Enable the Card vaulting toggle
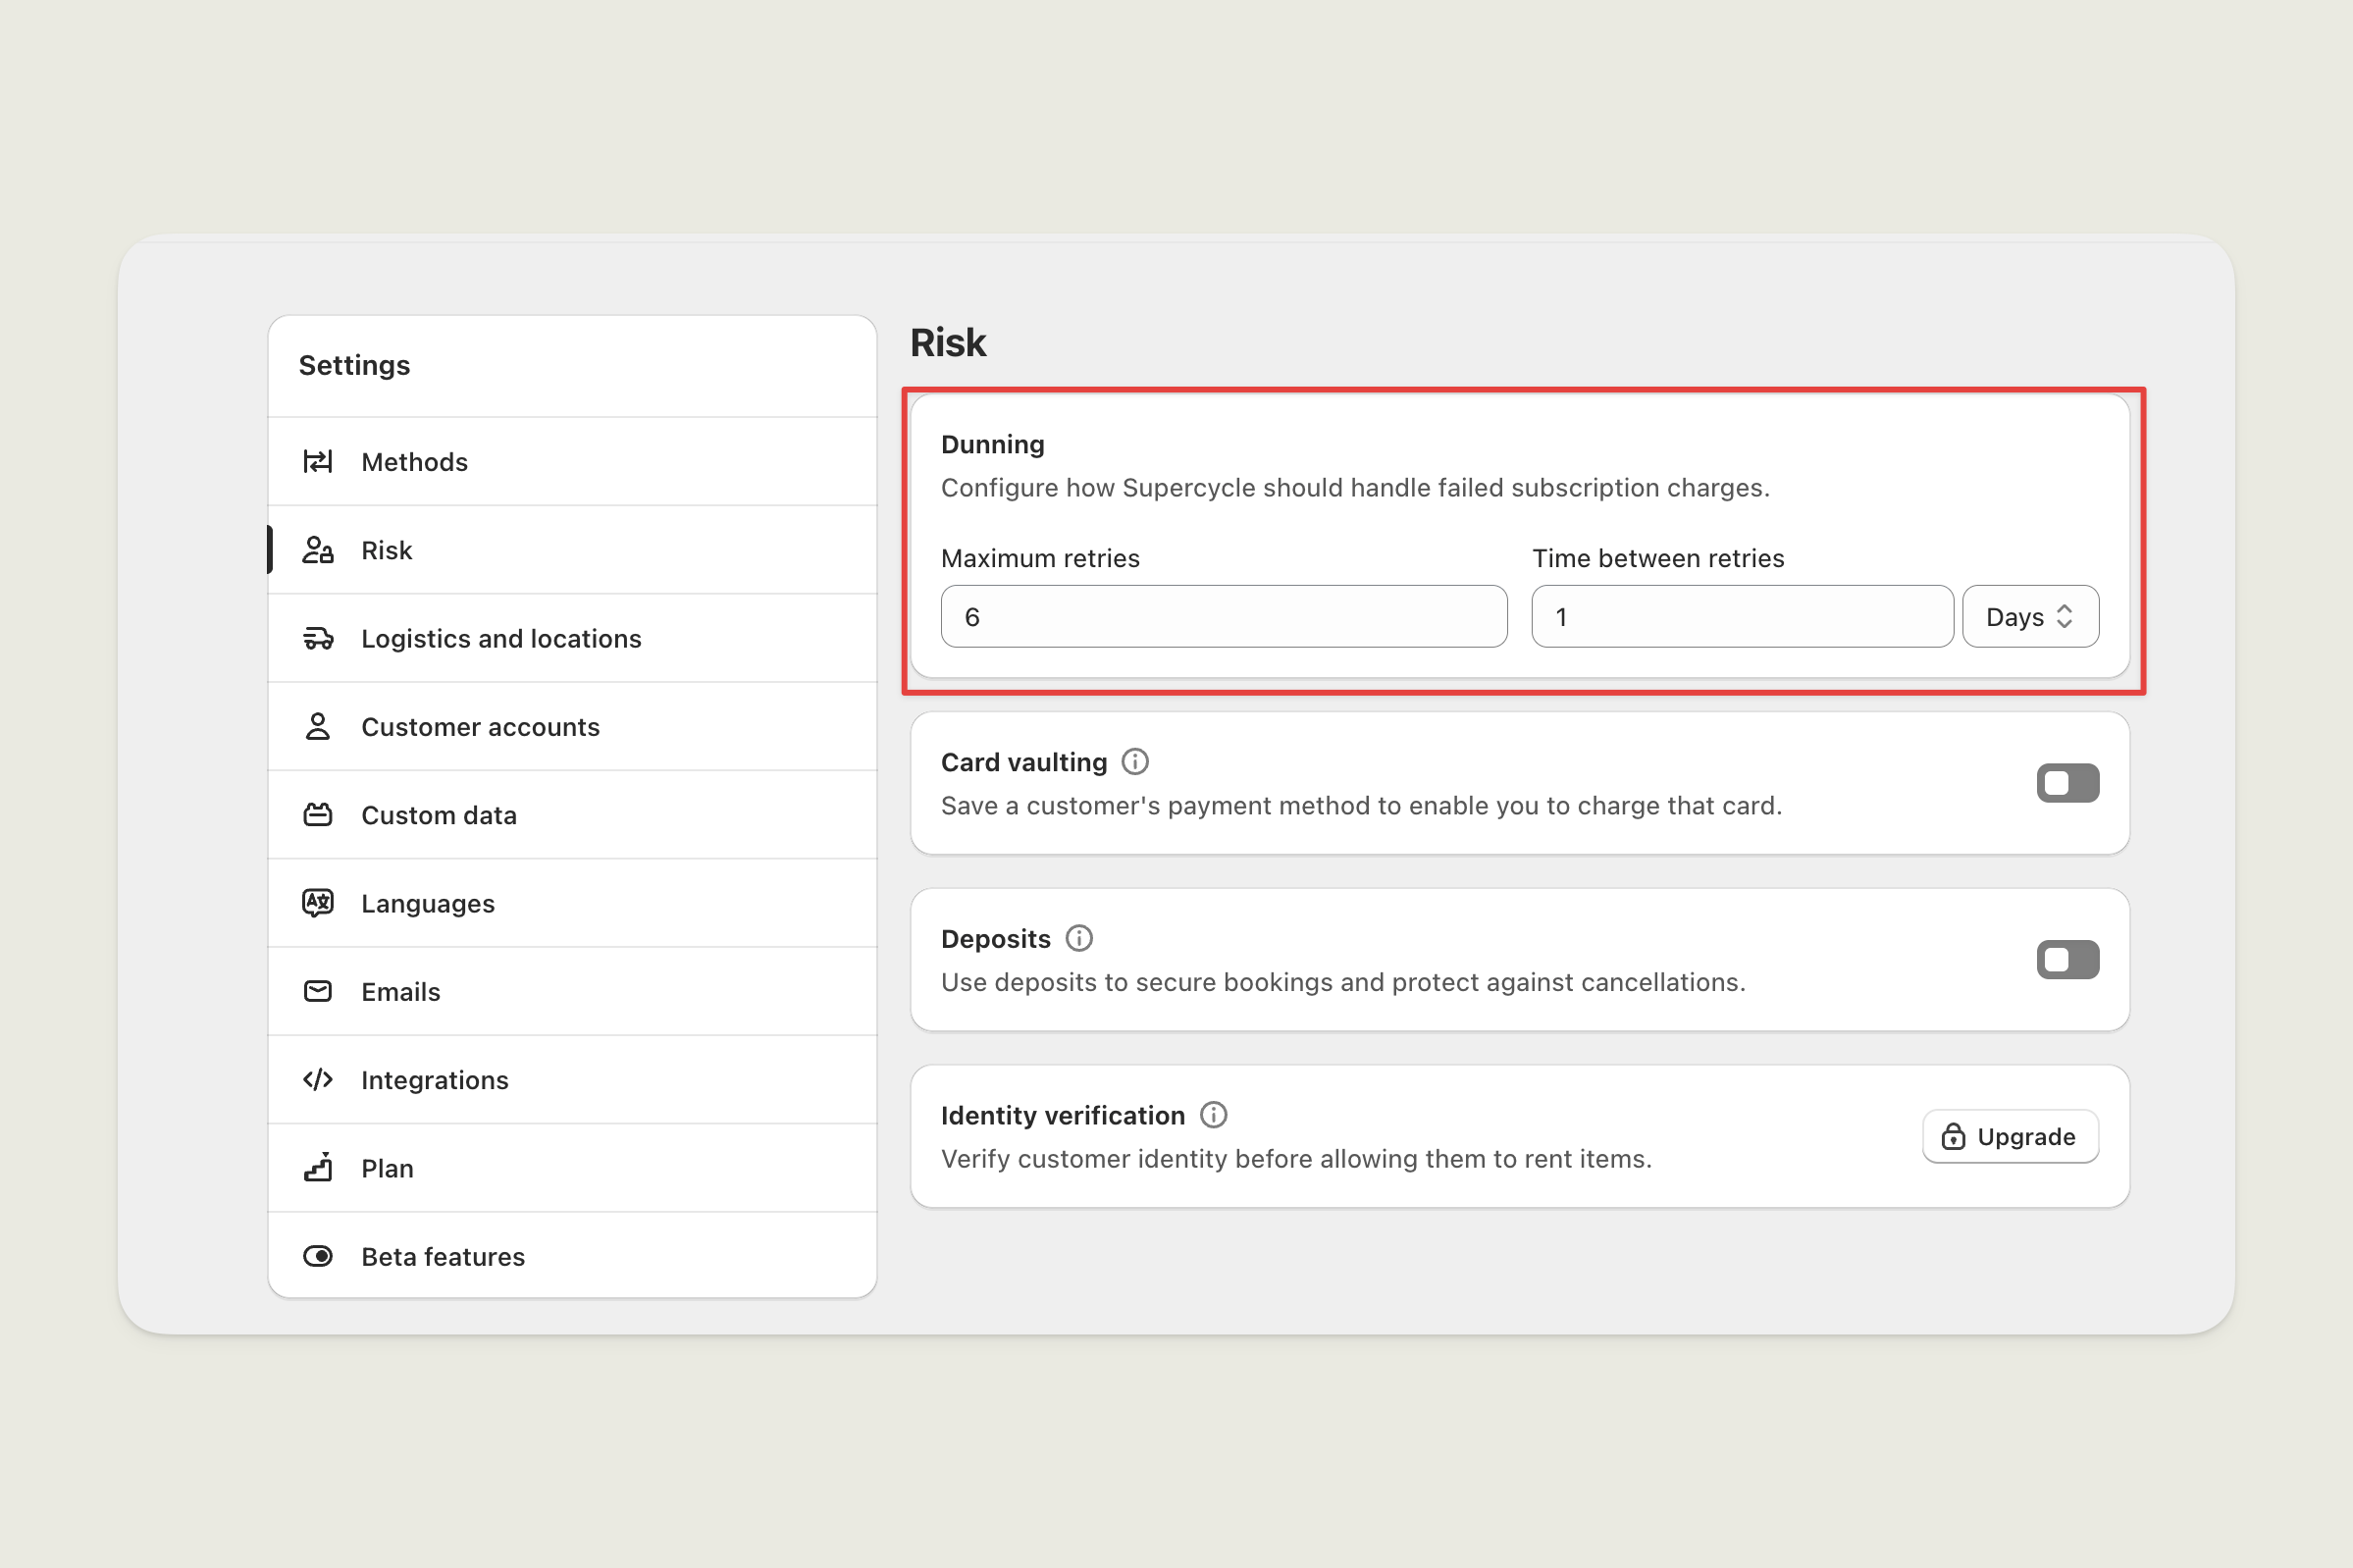 pyautogui.click(x=2066, y=783)
